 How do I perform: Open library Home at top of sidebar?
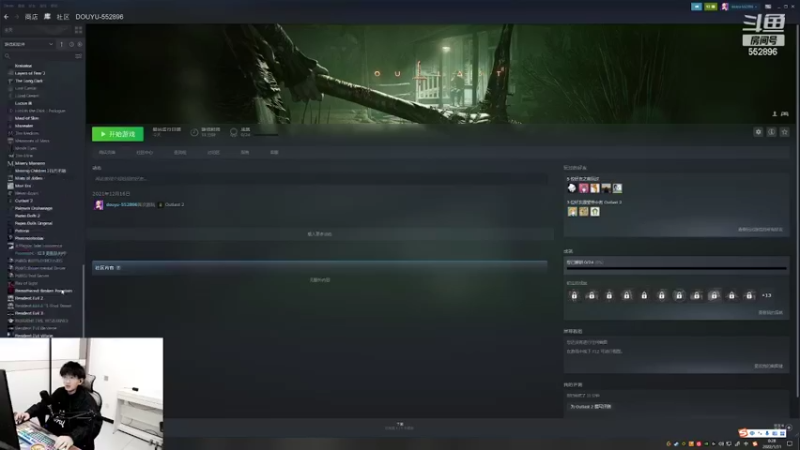[x=36, y=30]
